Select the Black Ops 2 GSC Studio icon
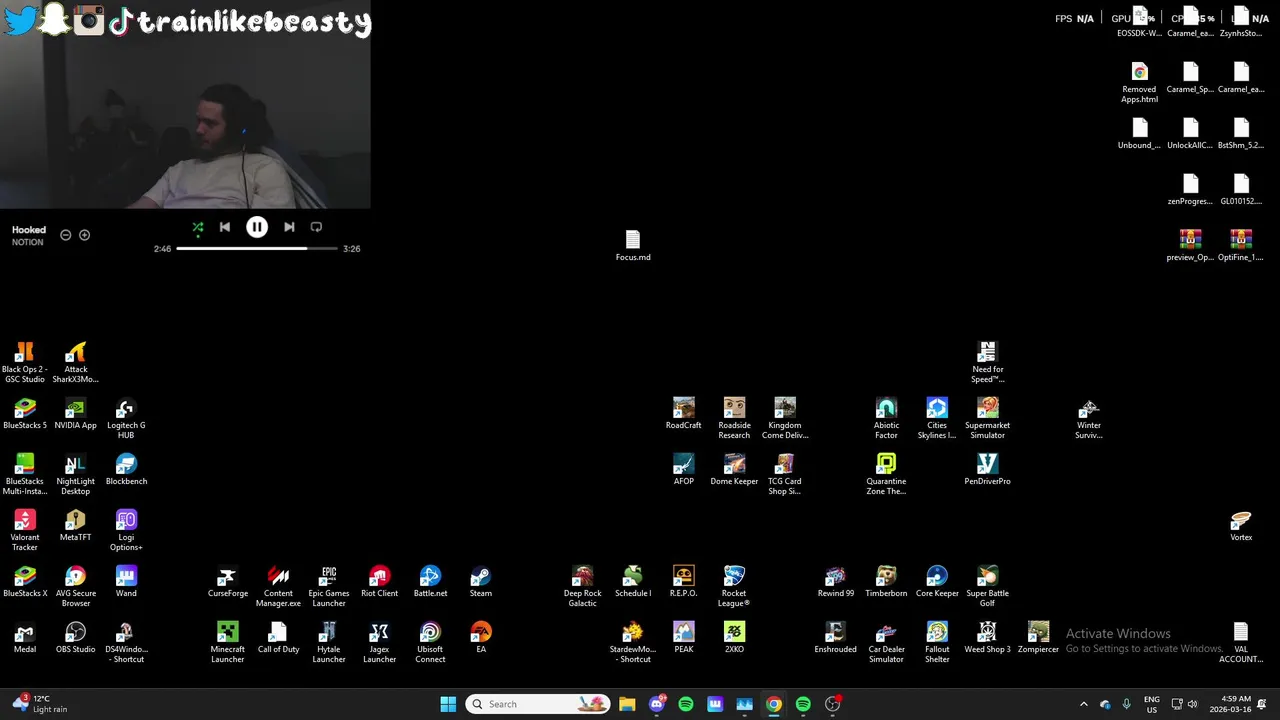 [x=25, y=362]
